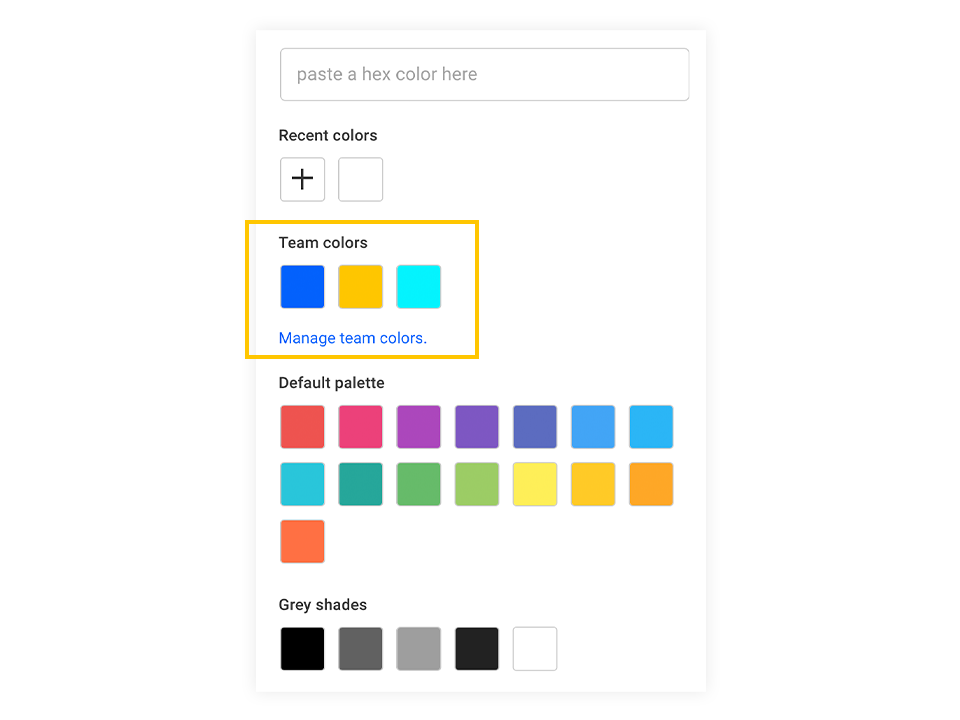Screen dimensions: 960x720
Task: Select the white swatch under Recent colors
Action: click(x=360, y=179)
